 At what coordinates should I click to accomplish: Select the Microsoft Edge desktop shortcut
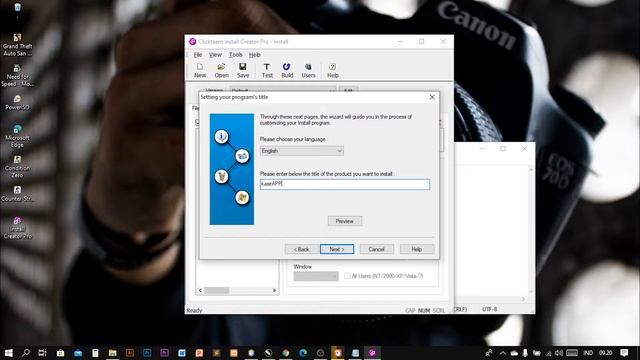(17, 136)
